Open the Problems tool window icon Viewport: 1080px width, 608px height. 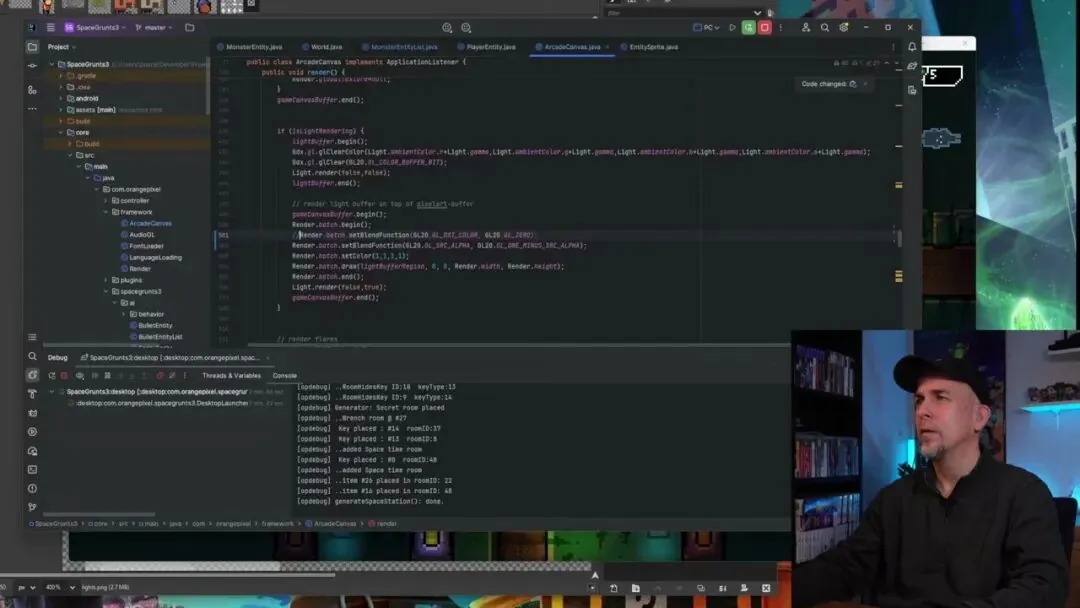point(32,488)
